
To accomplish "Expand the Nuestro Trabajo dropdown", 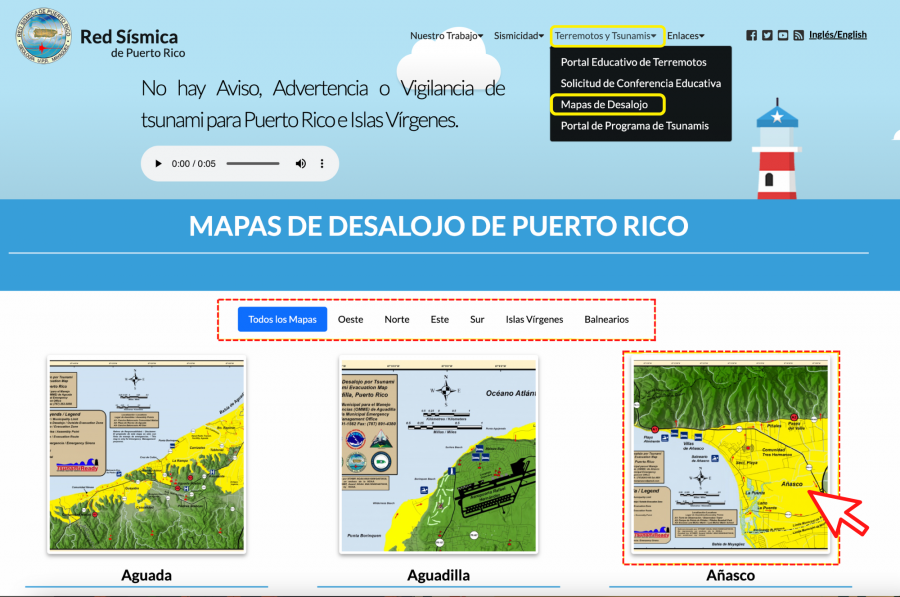I will click(446, 36).
